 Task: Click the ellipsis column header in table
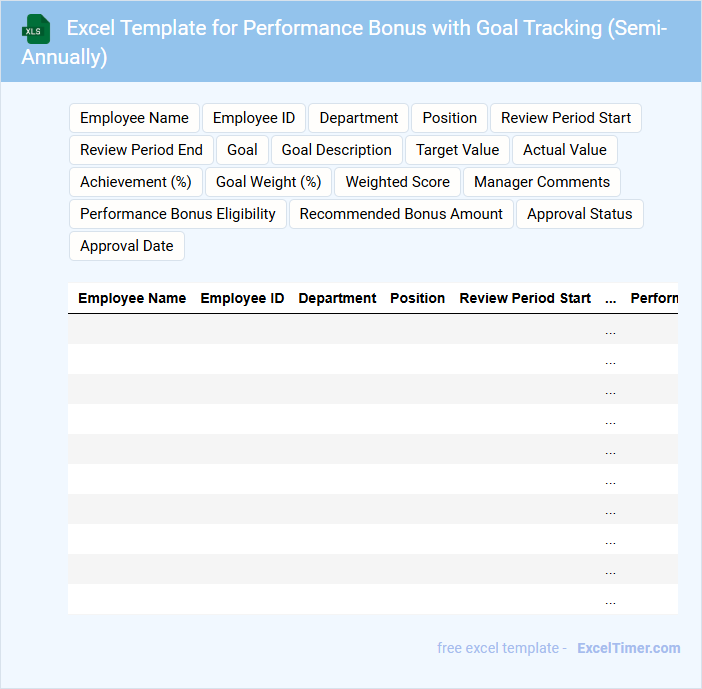611,298
